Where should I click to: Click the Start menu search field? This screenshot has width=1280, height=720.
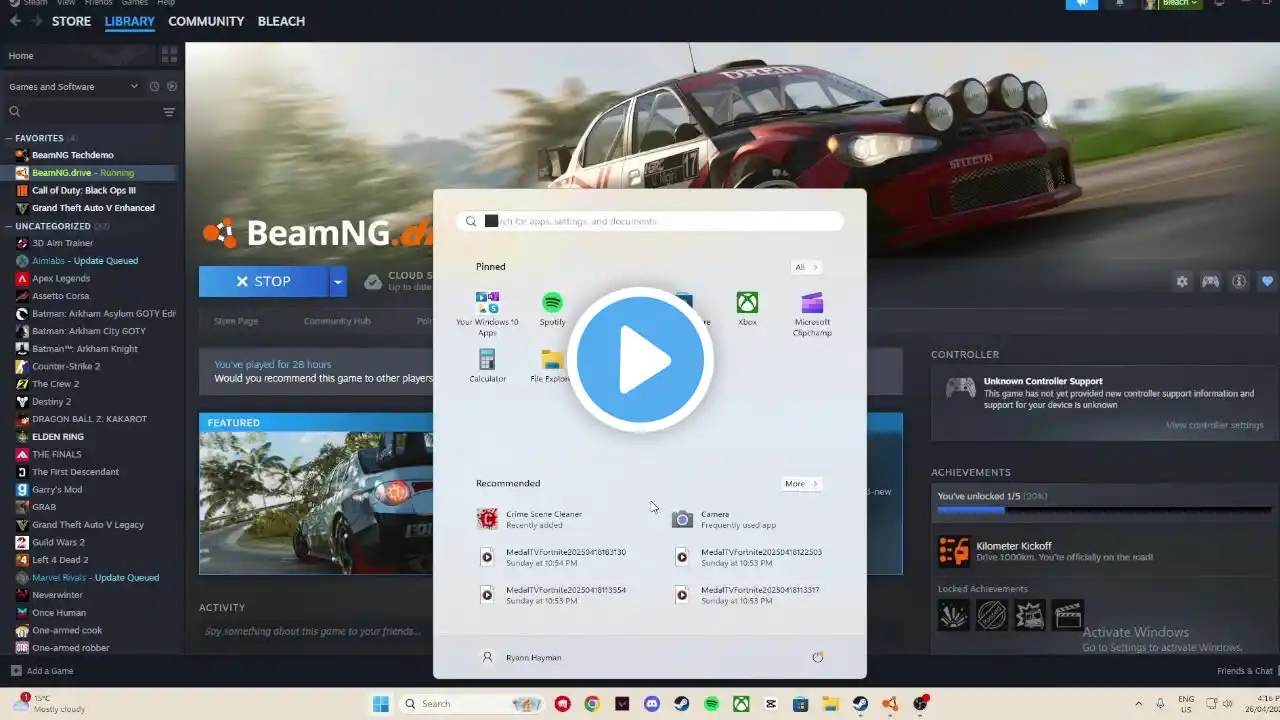tap(650, 221)
